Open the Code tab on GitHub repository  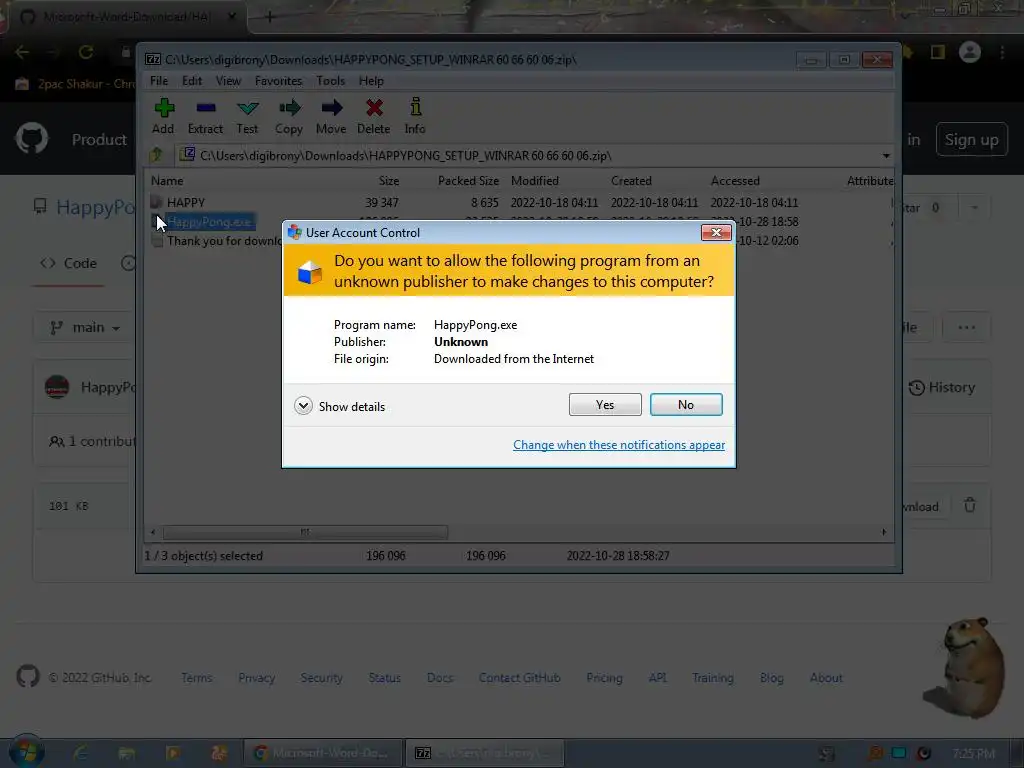coord(69,263)
